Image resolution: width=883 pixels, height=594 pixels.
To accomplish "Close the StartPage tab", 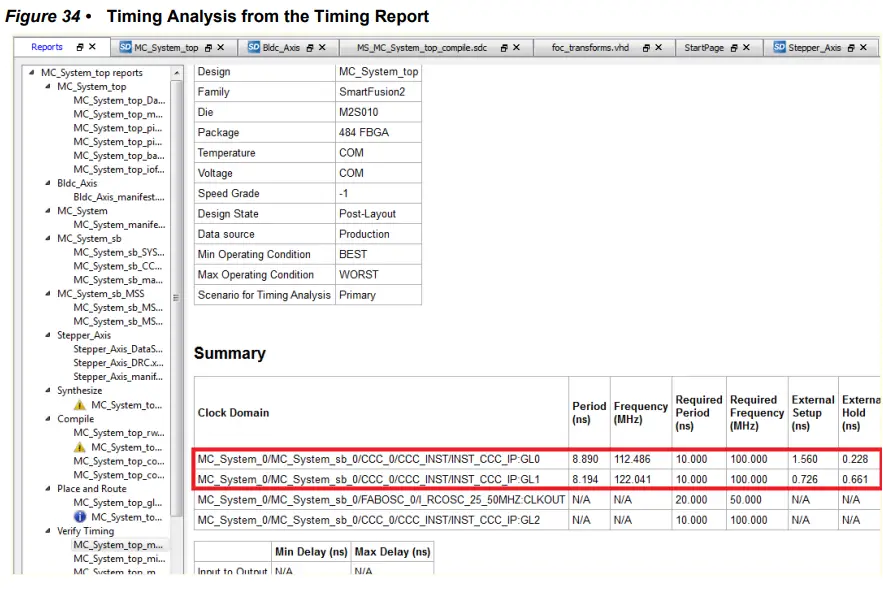I will [746, 47].
